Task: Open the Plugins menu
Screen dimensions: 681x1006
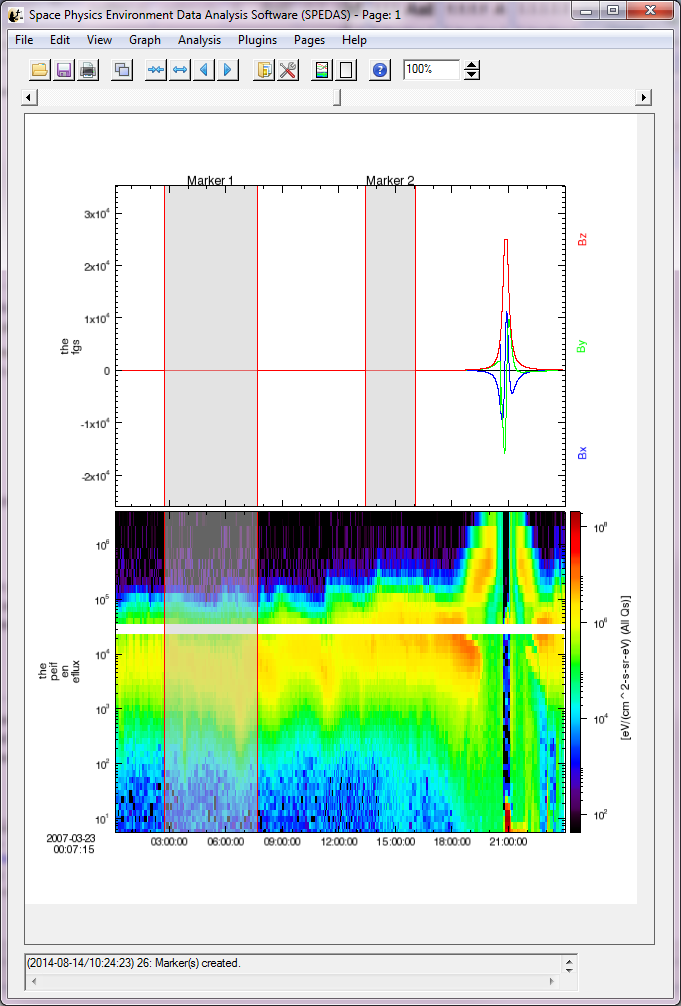Action: tap(257, 40)
